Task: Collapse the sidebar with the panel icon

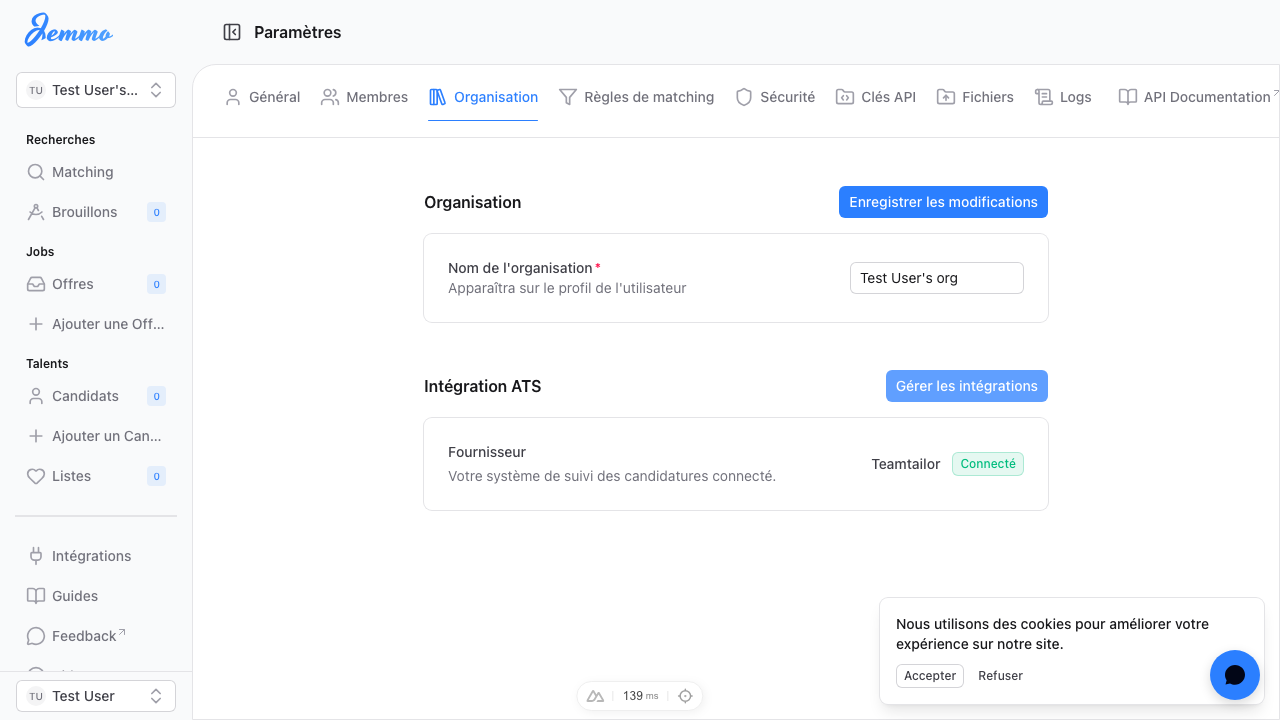Action: click(232, 31)
